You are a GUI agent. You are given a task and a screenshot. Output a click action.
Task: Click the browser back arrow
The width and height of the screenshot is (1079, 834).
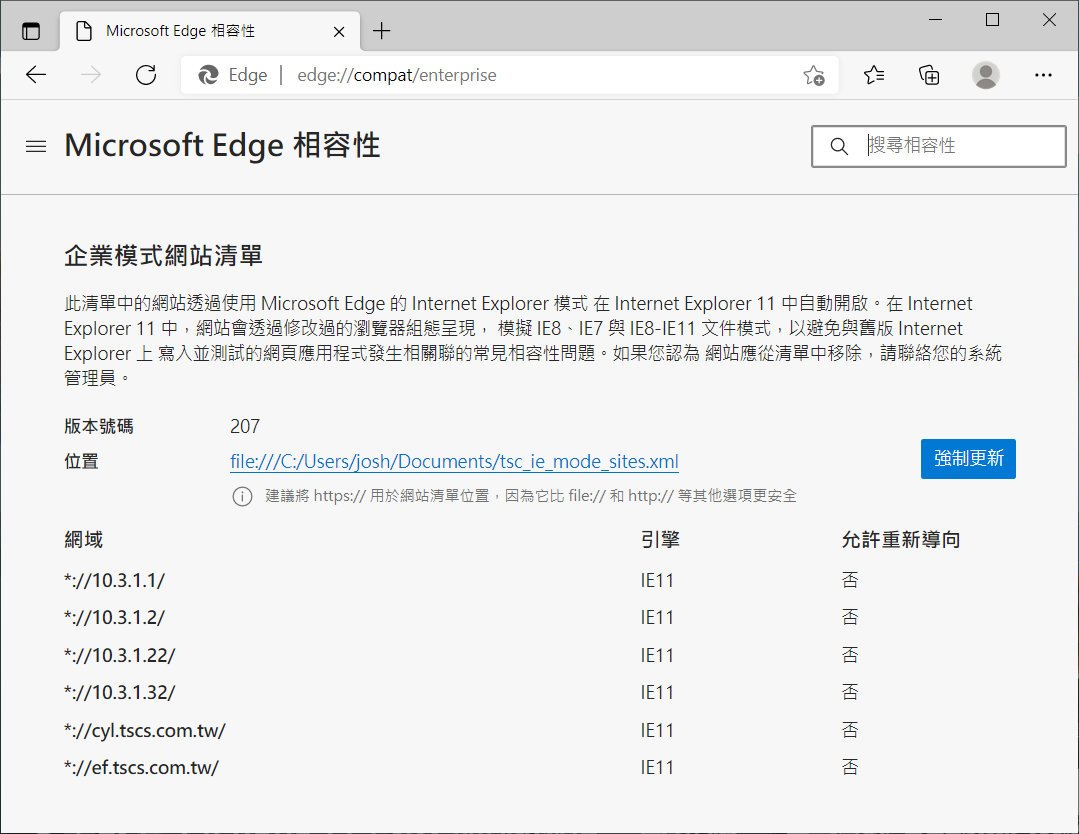(x=37, y=75)
